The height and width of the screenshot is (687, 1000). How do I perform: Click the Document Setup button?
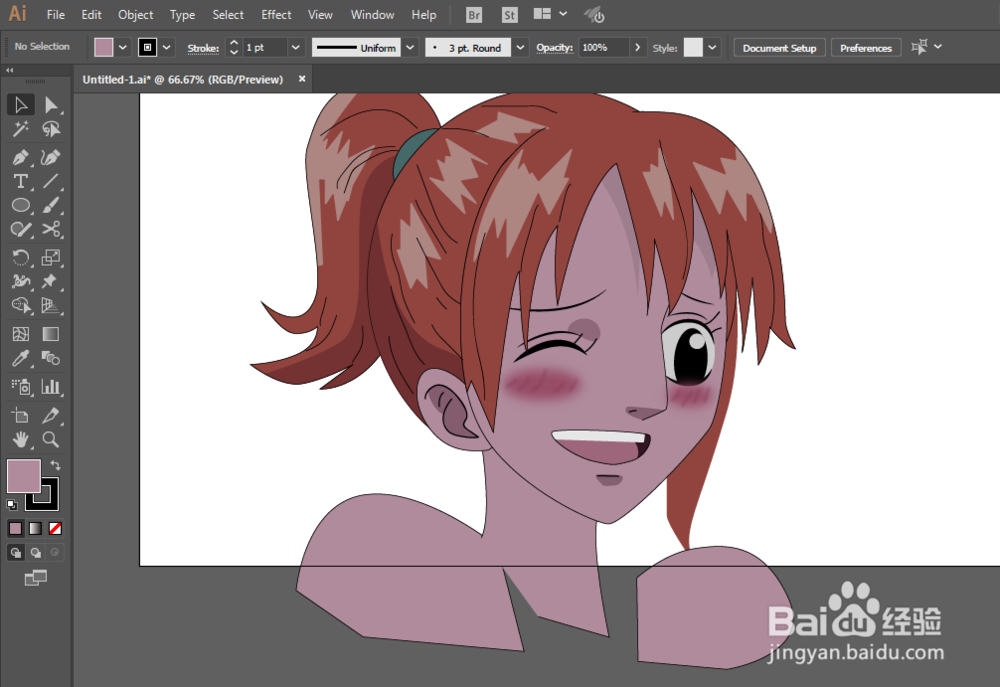coord(779,48)
